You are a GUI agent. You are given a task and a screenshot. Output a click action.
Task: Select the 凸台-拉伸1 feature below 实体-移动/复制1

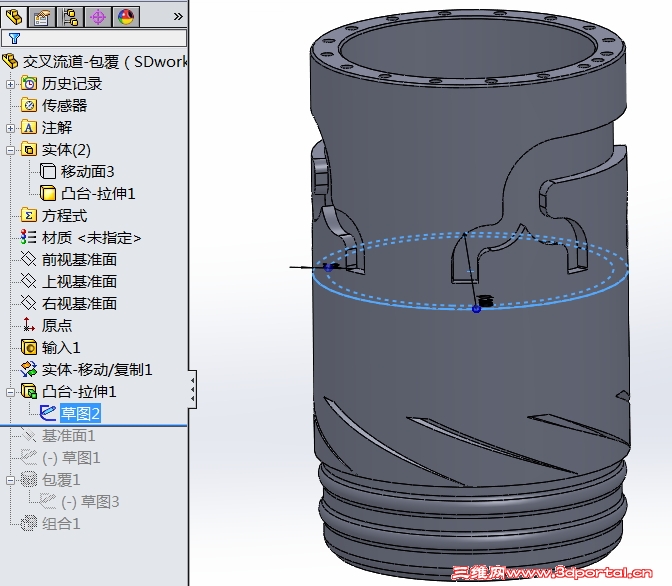pos(79,391)
